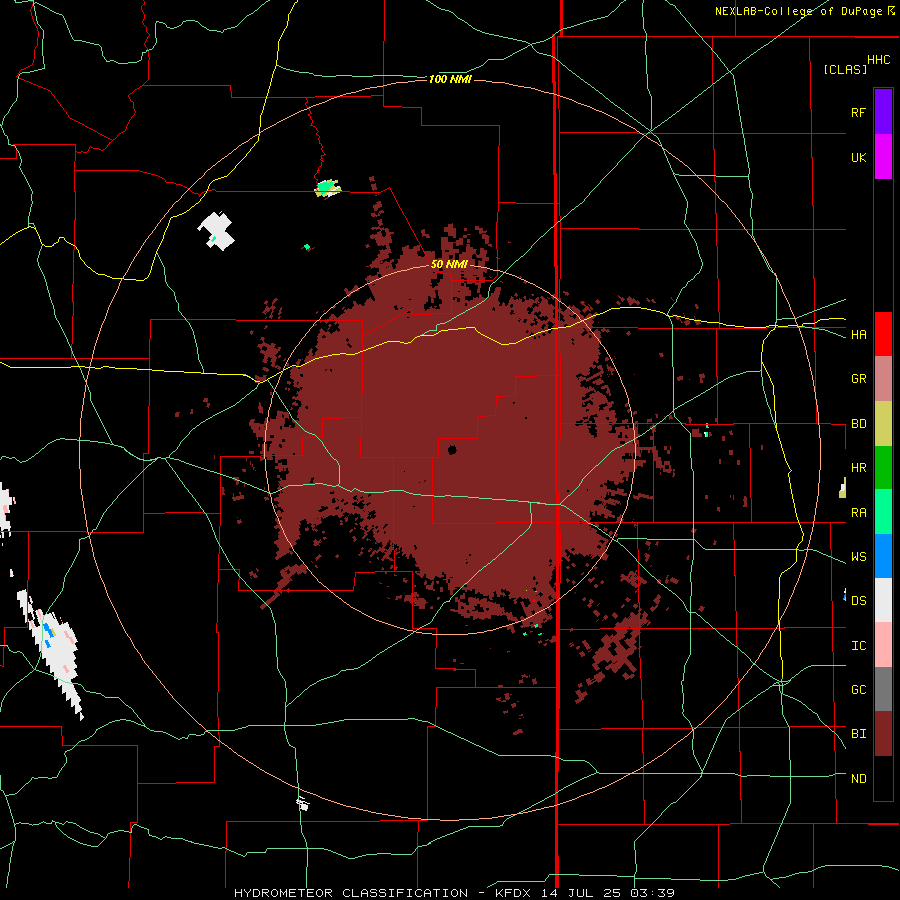Viewport: 900px width, 900px height.
Task: Click the RF purple color swatch
Action: pyautogui.click(x=883, y=112)
